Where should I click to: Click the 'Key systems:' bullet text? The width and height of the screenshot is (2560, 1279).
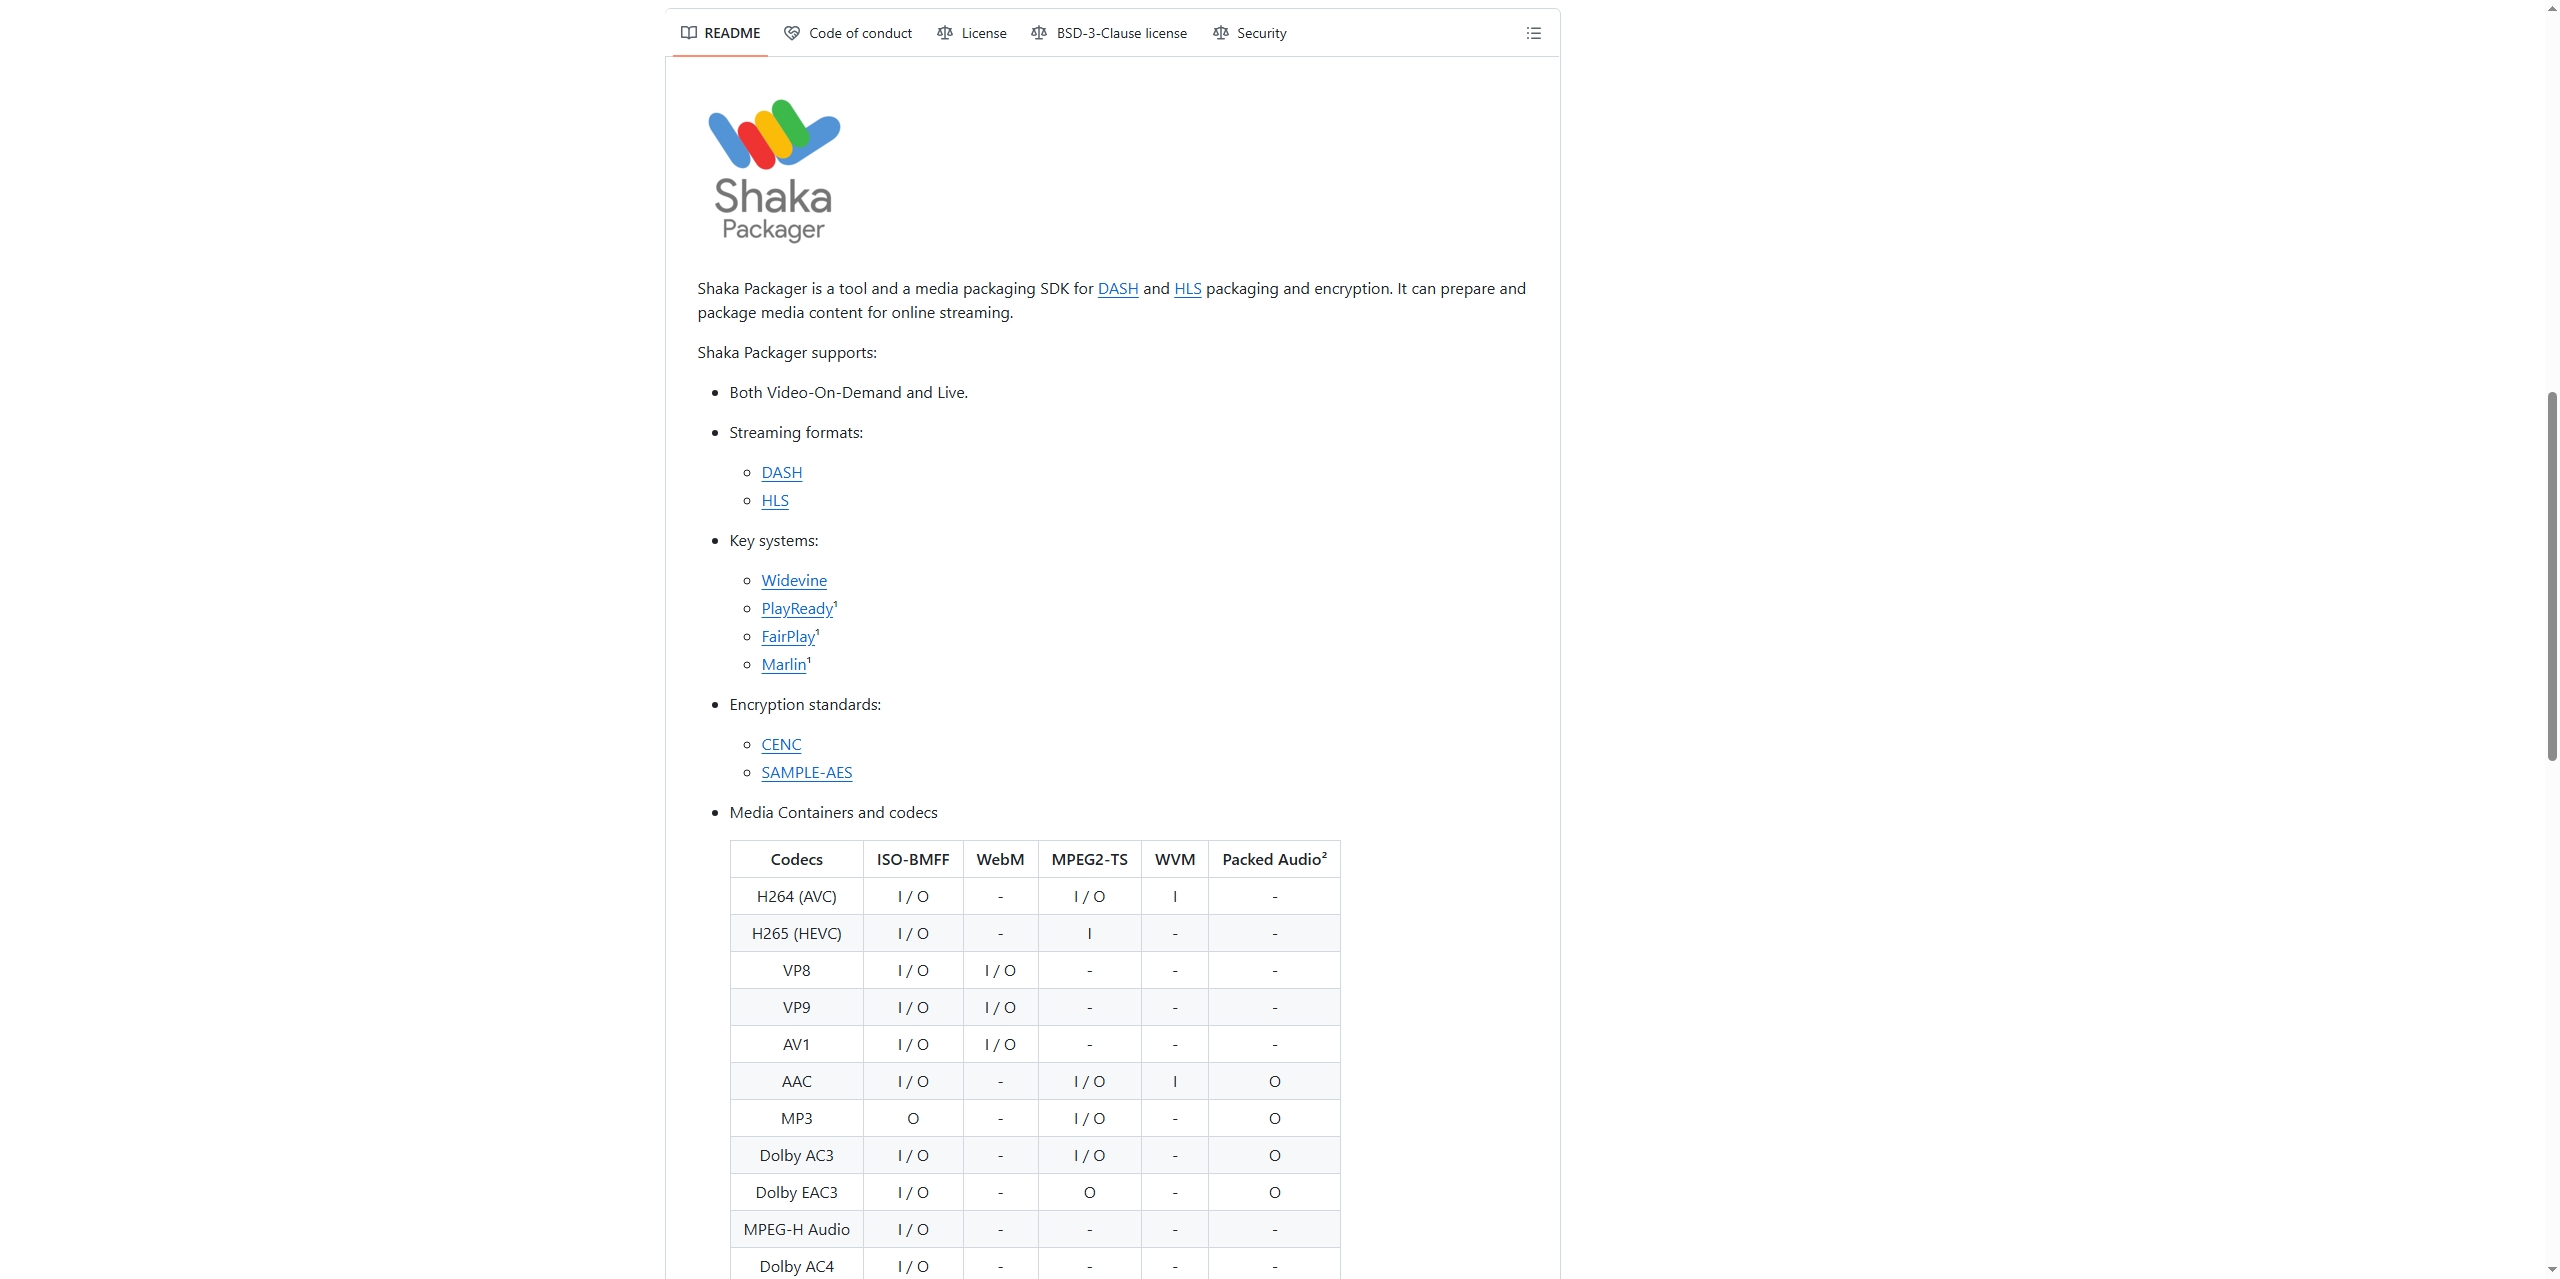pyautogui.click(x=773, y=541)
